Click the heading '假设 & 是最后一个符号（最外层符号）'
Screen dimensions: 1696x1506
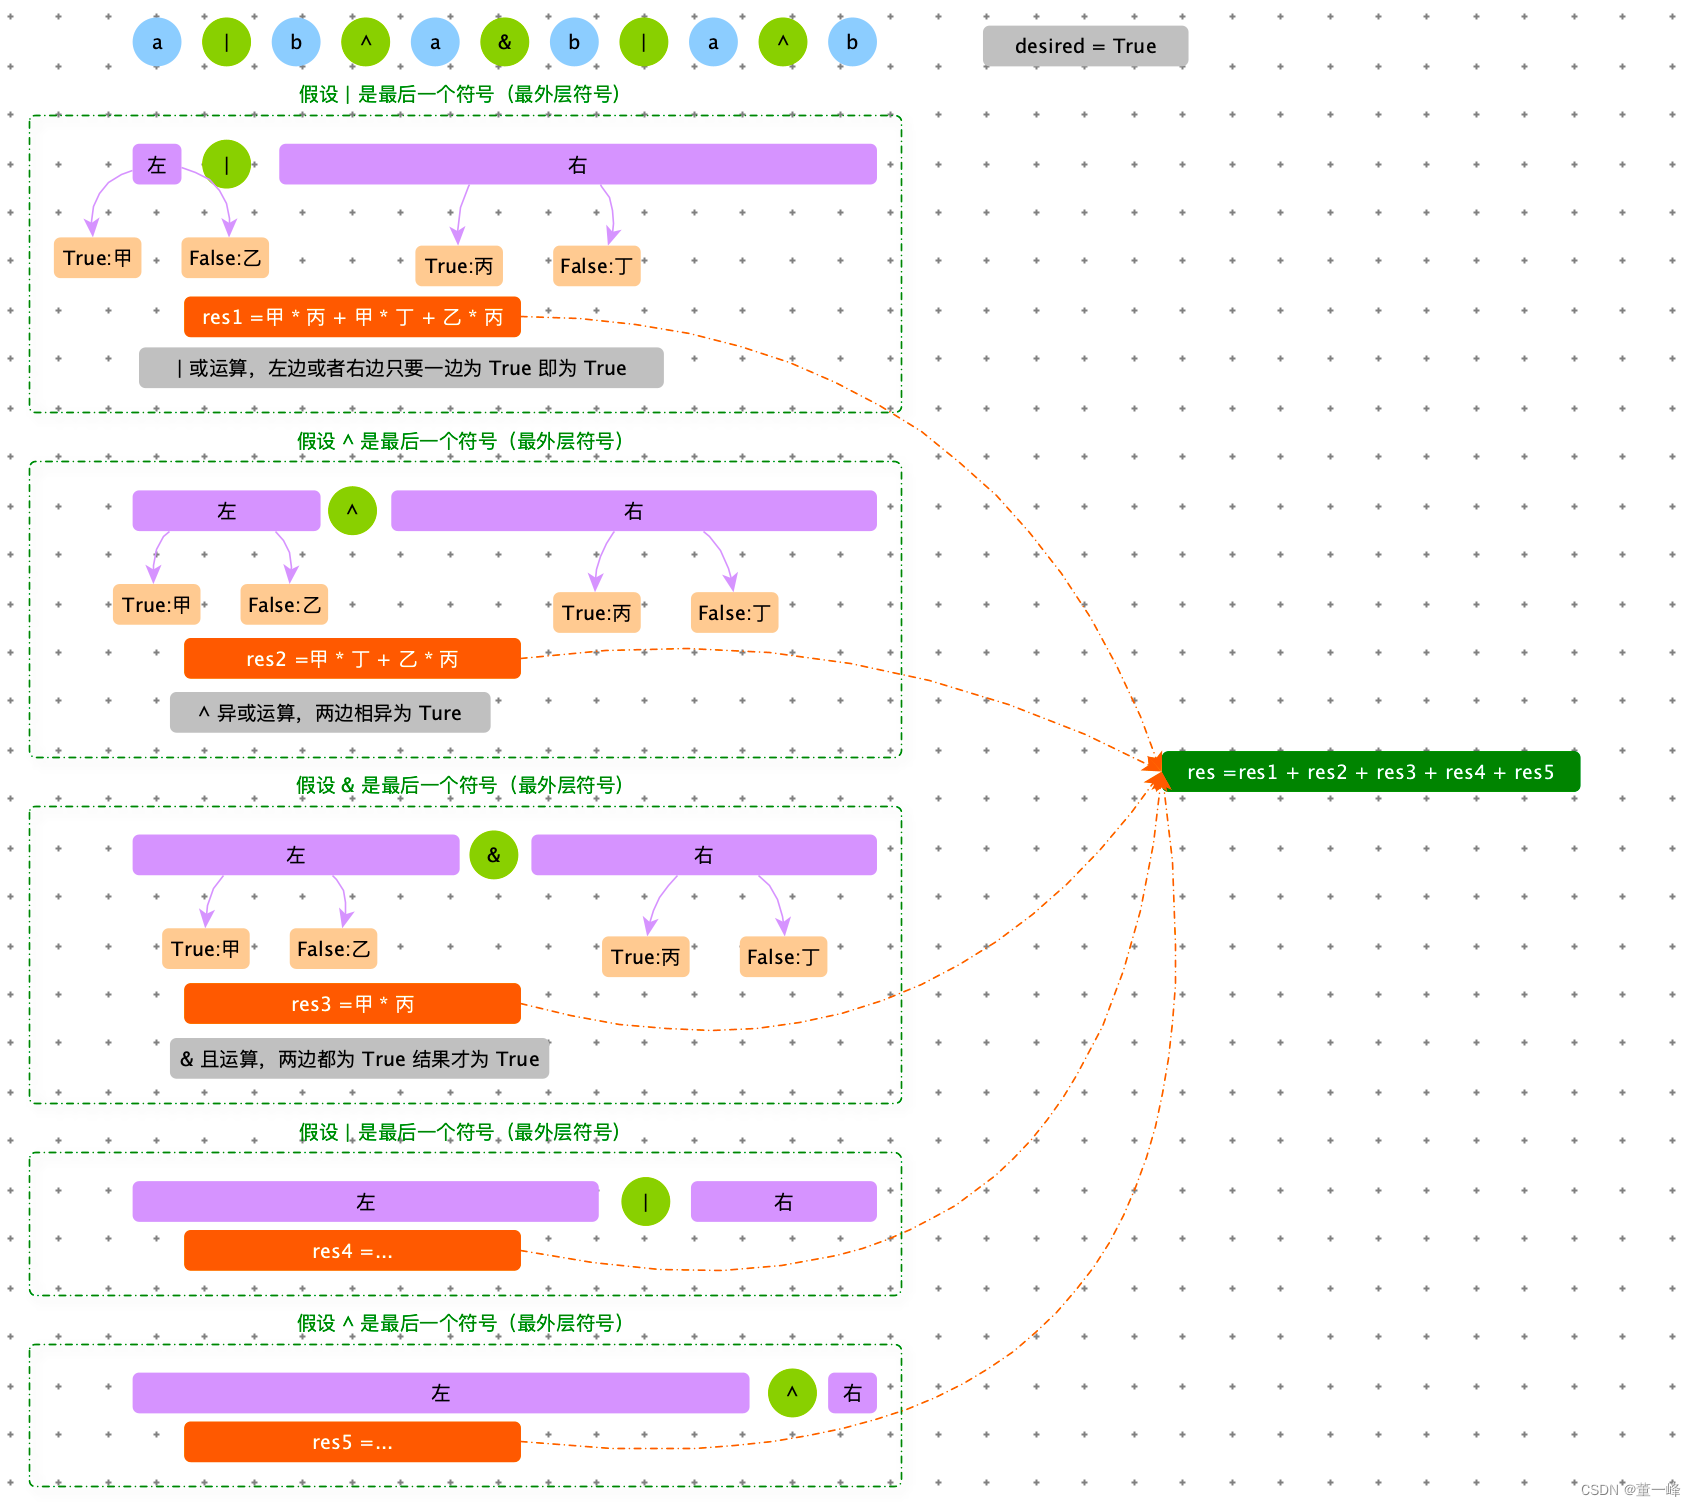[x=460, y=785]
